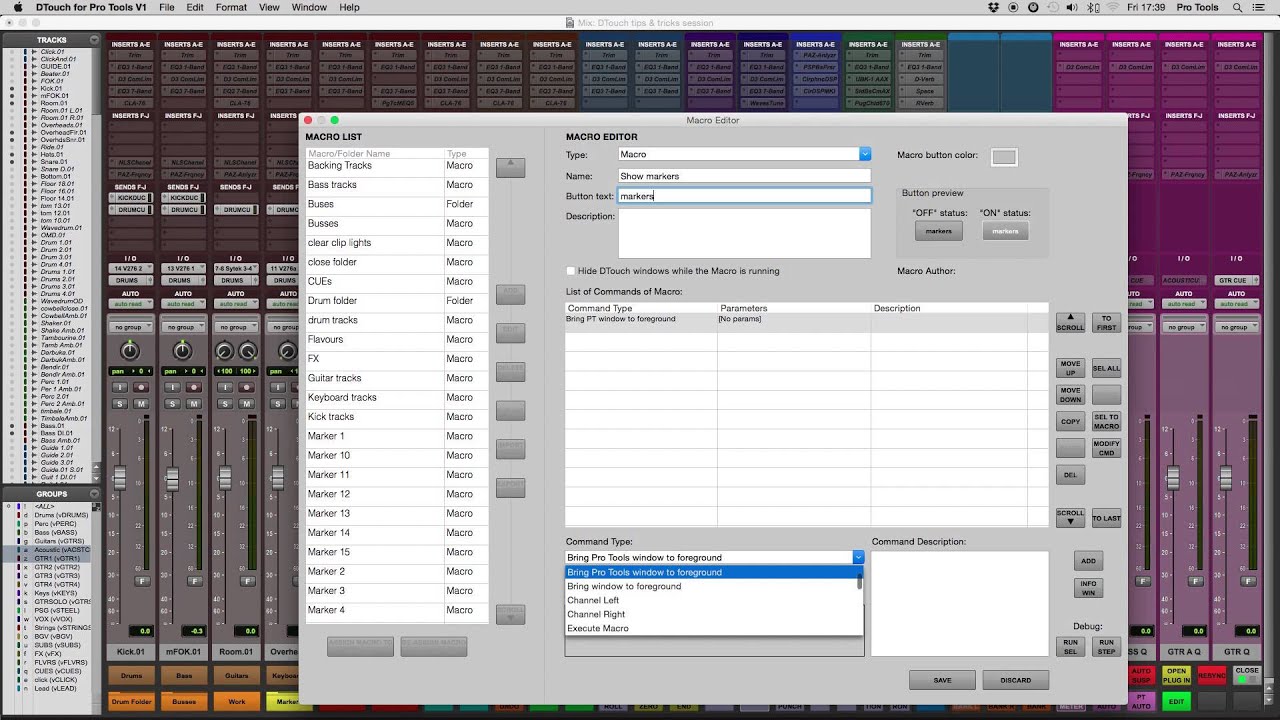Viewport: 1280px width, 720px height.
Task: Open the Format menu
Action: pyautogui.click(x=231, y=7)
